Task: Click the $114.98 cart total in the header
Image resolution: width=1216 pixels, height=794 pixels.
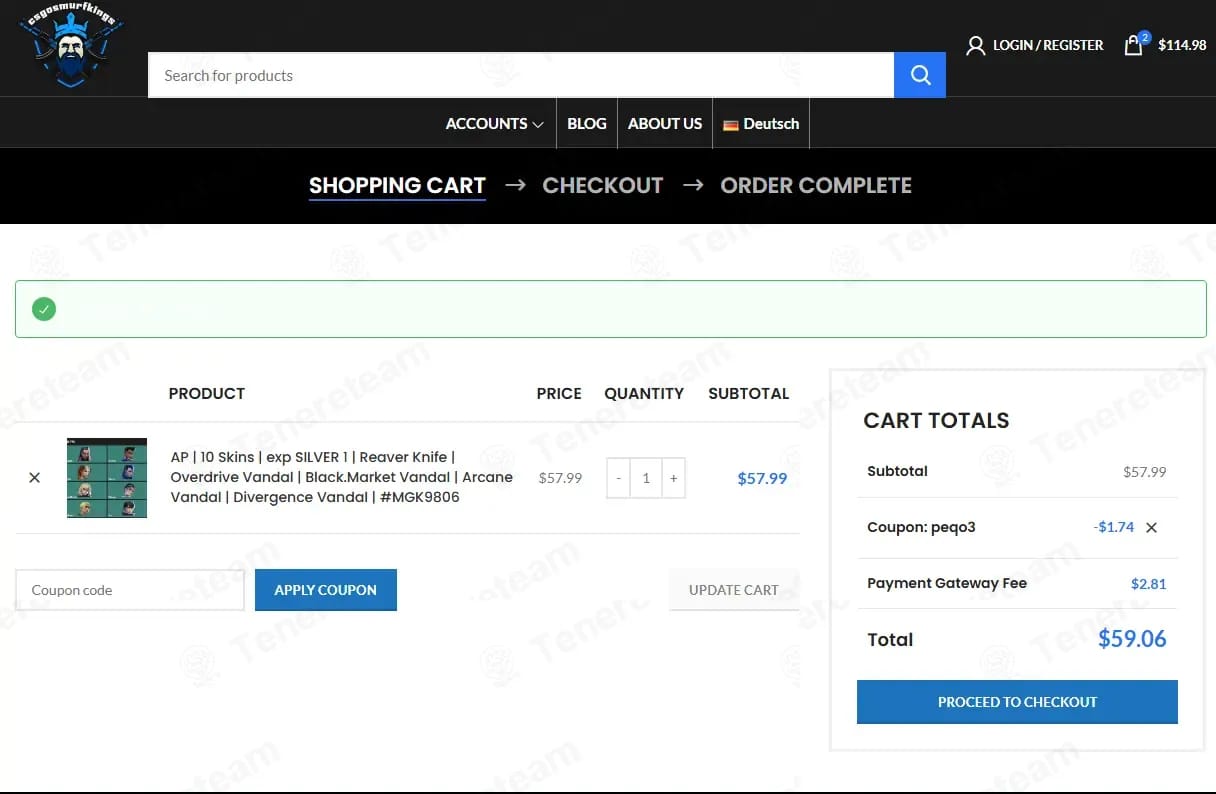Action: [1182, 45]
